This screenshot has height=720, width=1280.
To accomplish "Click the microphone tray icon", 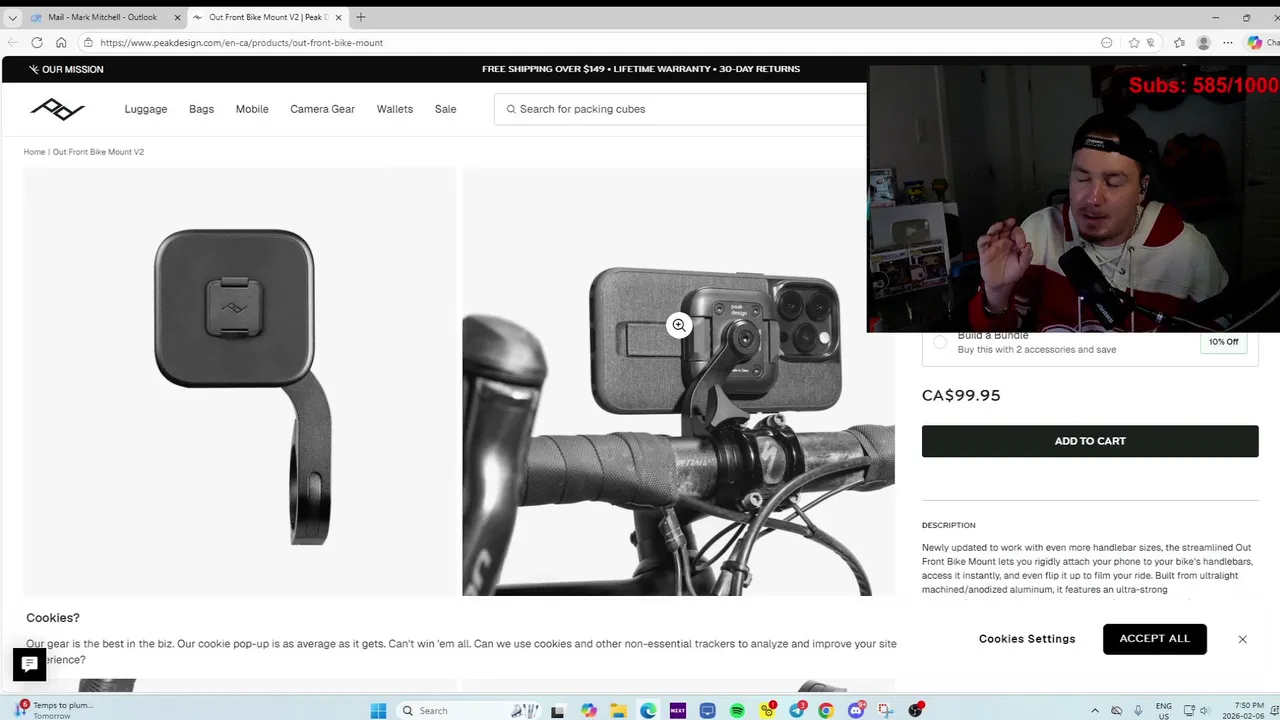I will click(x=1139, y=711).
